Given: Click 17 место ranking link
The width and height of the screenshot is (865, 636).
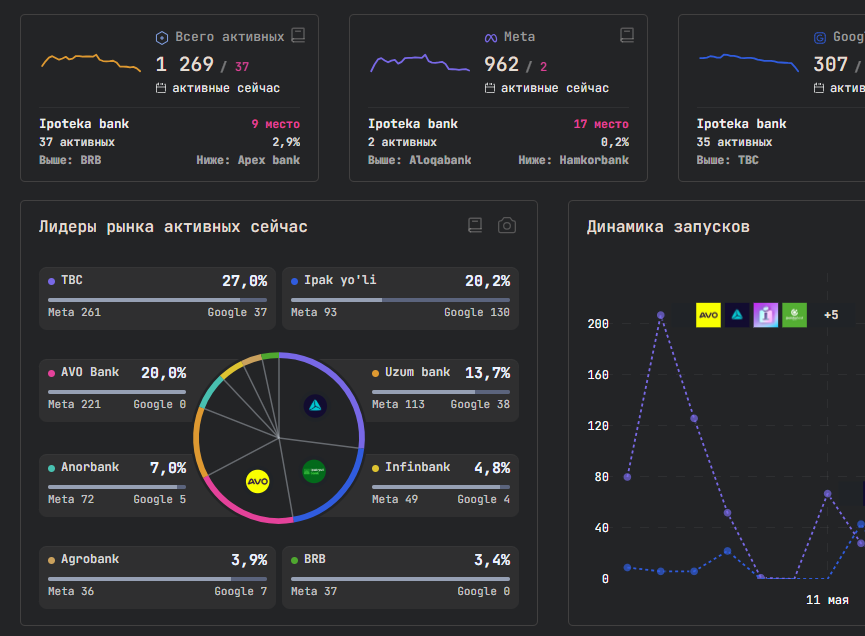Looking at the screenshot, I should 601,124.
